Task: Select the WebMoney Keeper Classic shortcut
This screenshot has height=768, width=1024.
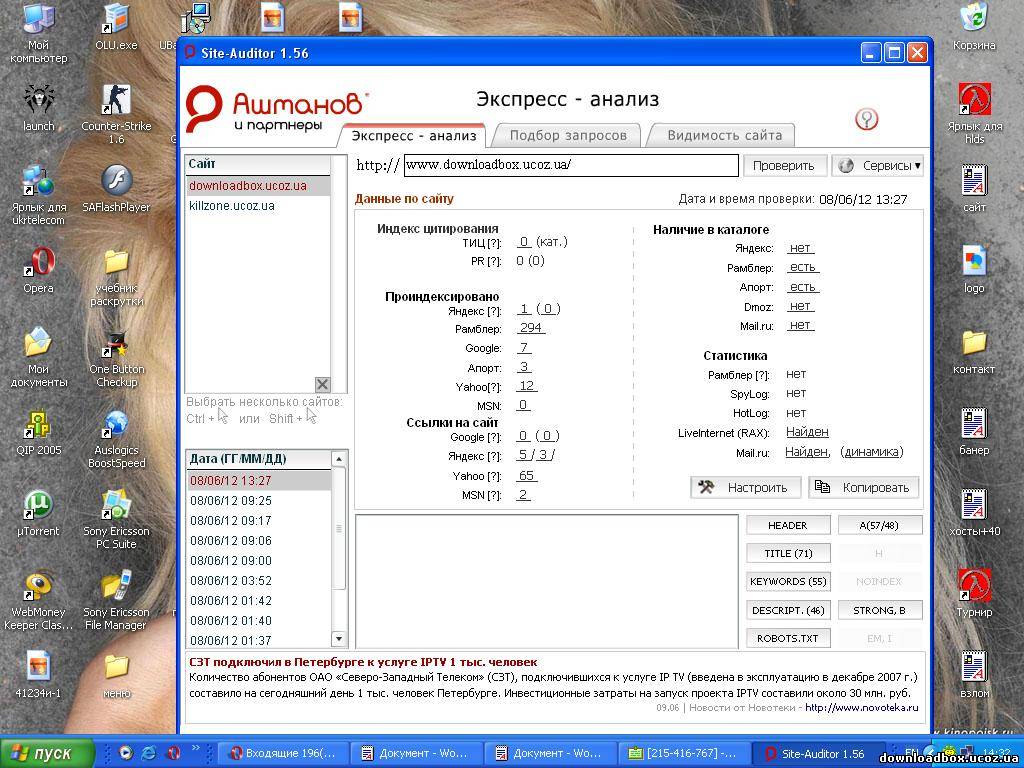Action: (x=38, y=600)
